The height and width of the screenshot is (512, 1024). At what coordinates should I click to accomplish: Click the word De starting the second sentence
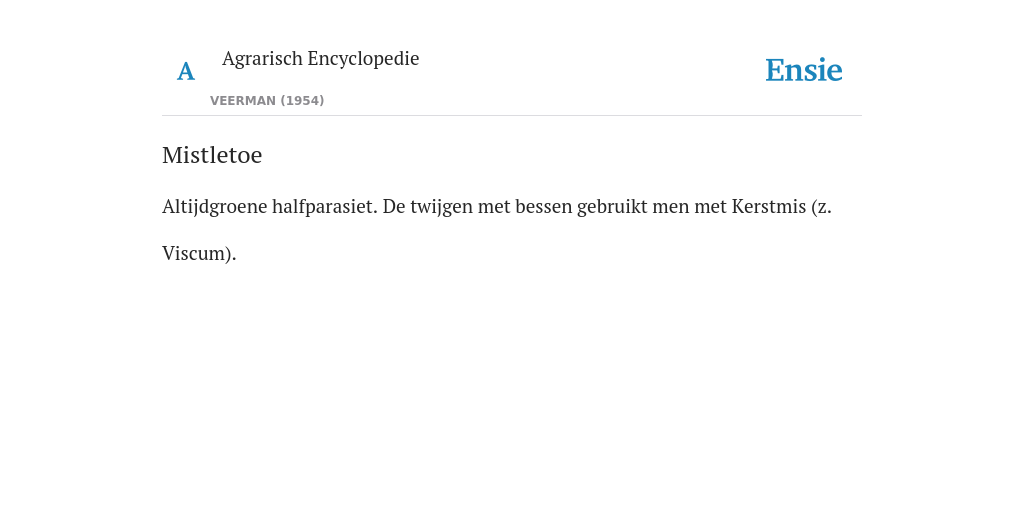point(394,206)
